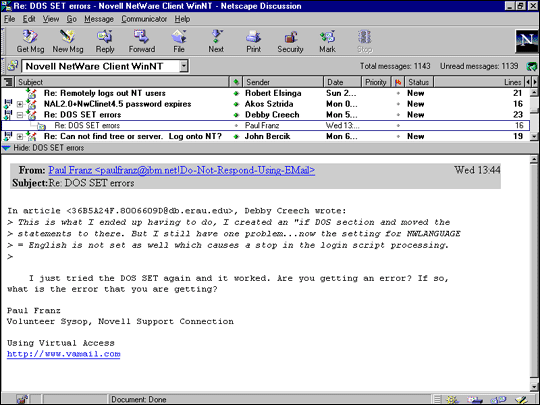Screen dimensions: 540x405
Task: Reply to the selected message
Action: [x=105, y=41]
